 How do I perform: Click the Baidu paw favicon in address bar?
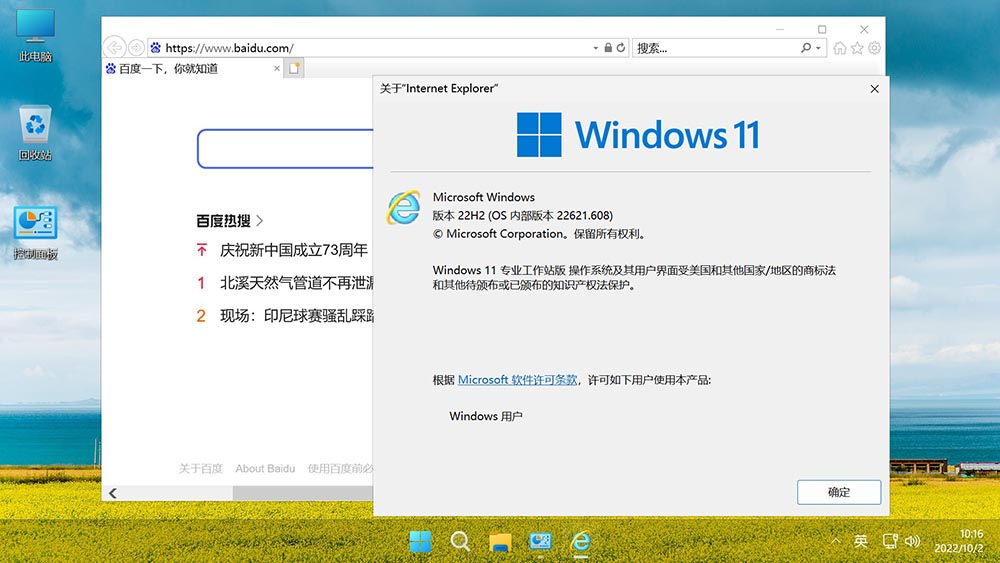click(x=156, y=48)
